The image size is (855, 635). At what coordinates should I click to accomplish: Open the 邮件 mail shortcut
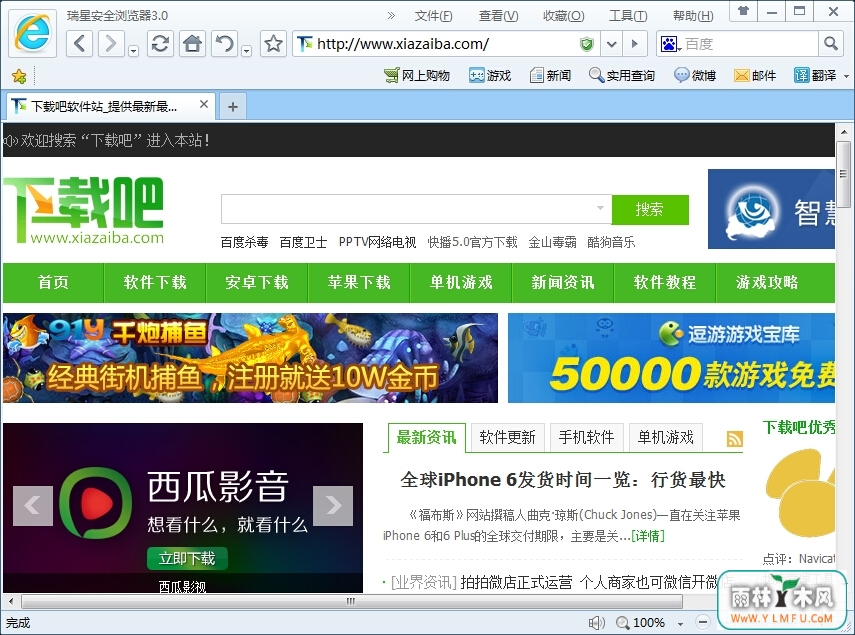click(x=755, y=76)
